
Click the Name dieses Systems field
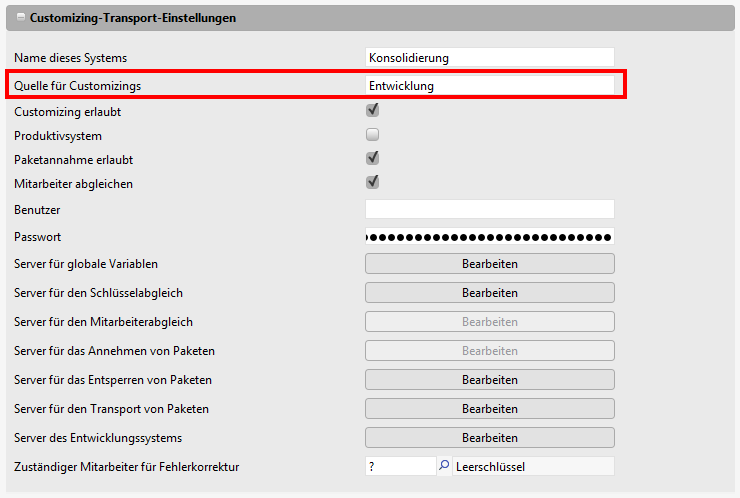(x=489, y=58)
